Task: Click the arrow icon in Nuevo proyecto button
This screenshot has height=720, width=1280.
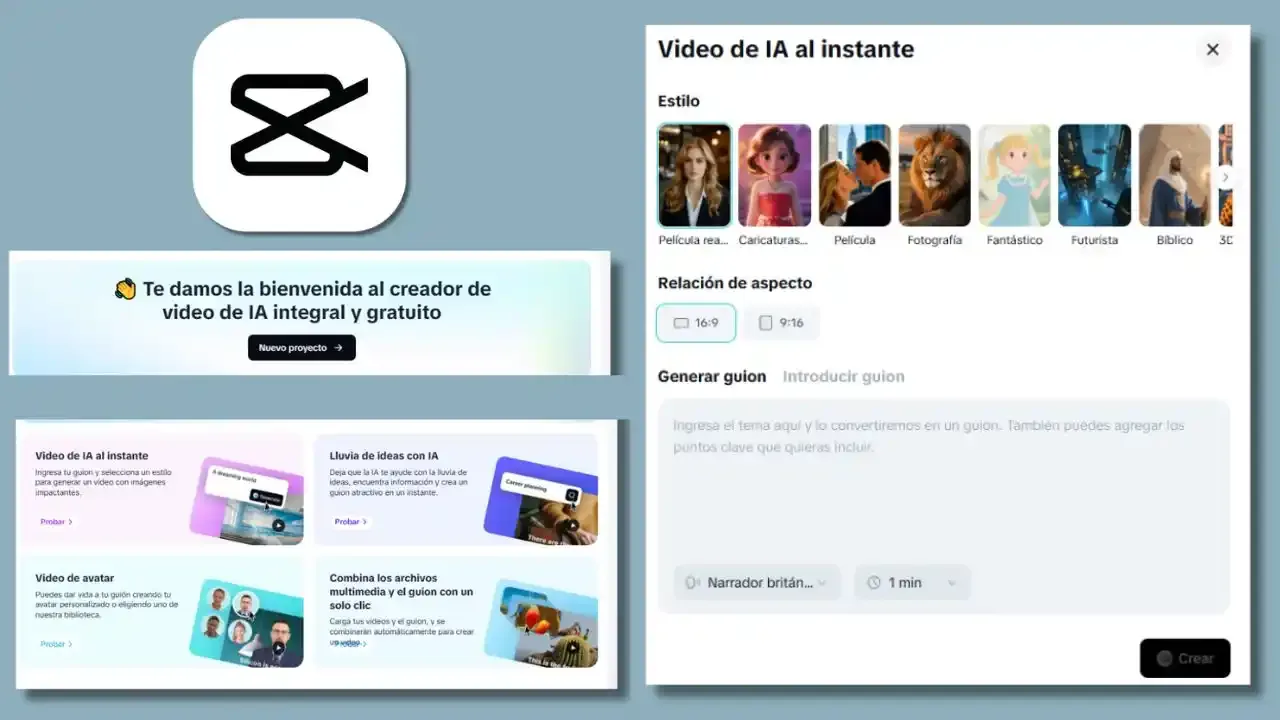Action: 339,348
